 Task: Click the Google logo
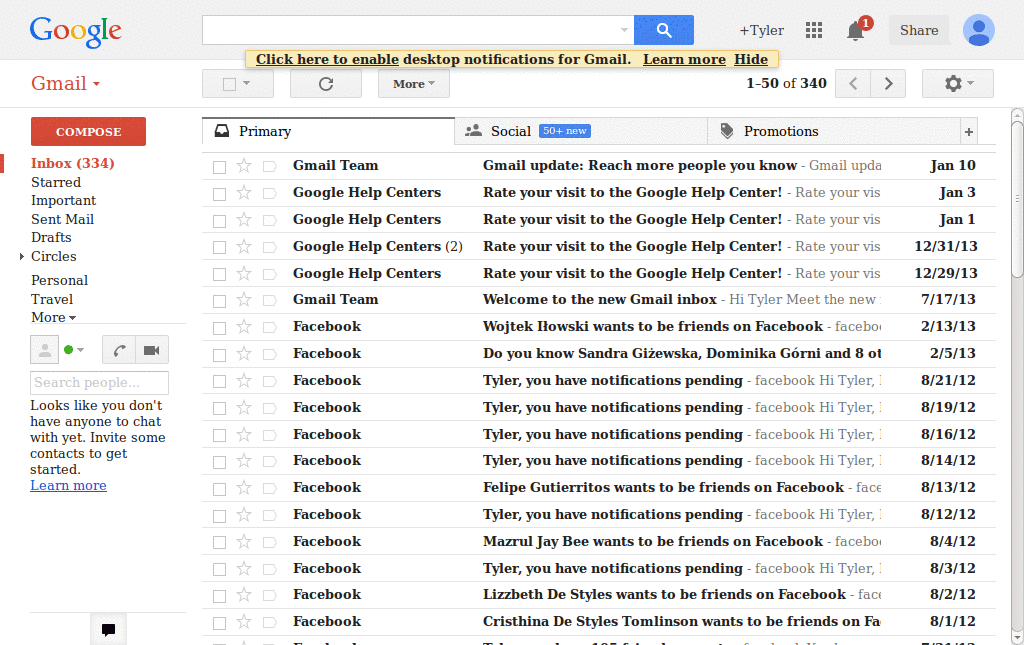(x=76, y=31)
